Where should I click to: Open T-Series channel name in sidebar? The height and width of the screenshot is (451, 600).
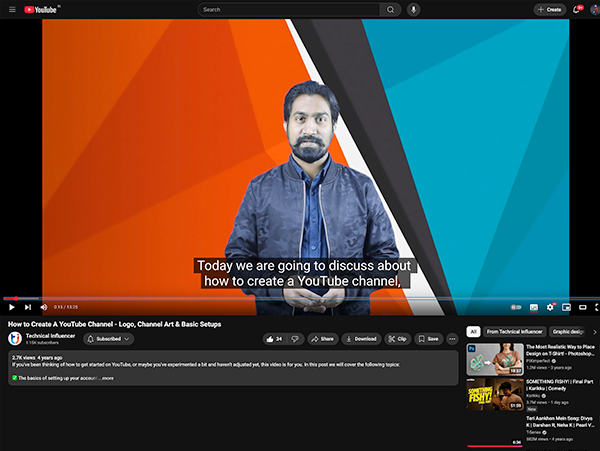(x=533, y=432)
